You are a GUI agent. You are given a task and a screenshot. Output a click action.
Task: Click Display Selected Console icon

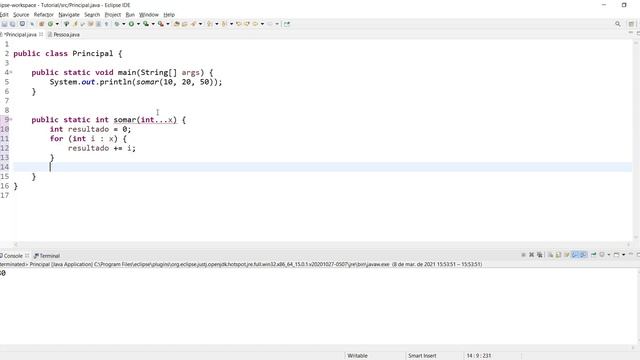tap(602, 255)
